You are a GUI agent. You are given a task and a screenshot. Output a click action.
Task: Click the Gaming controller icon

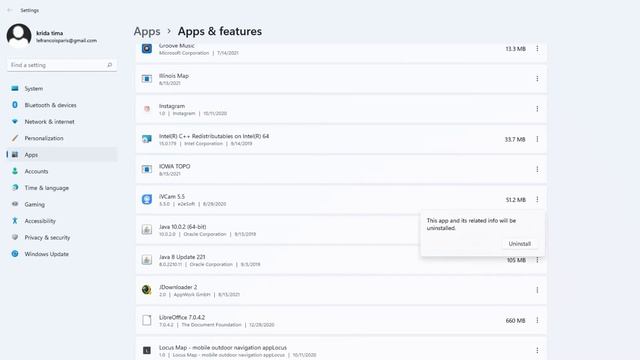15,204
